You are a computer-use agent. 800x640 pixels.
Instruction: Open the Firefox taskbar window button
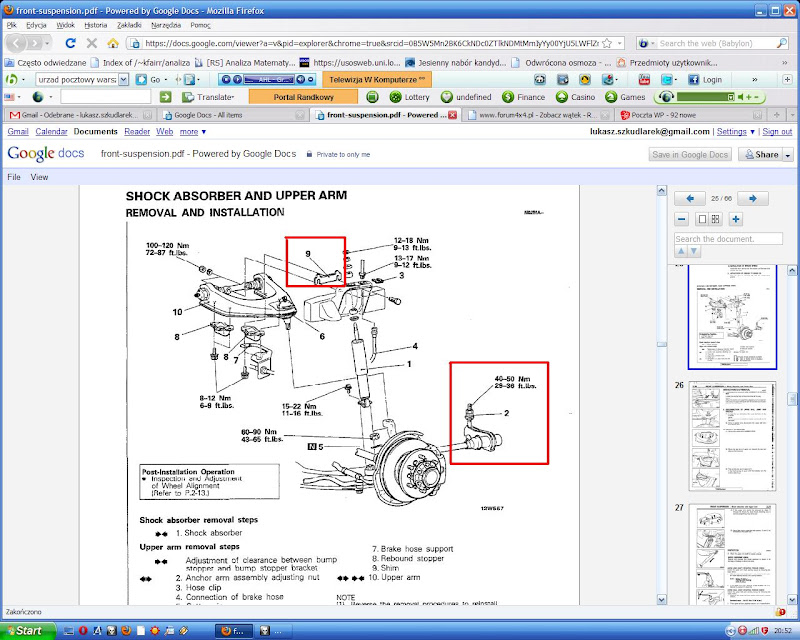click(235, 631)
